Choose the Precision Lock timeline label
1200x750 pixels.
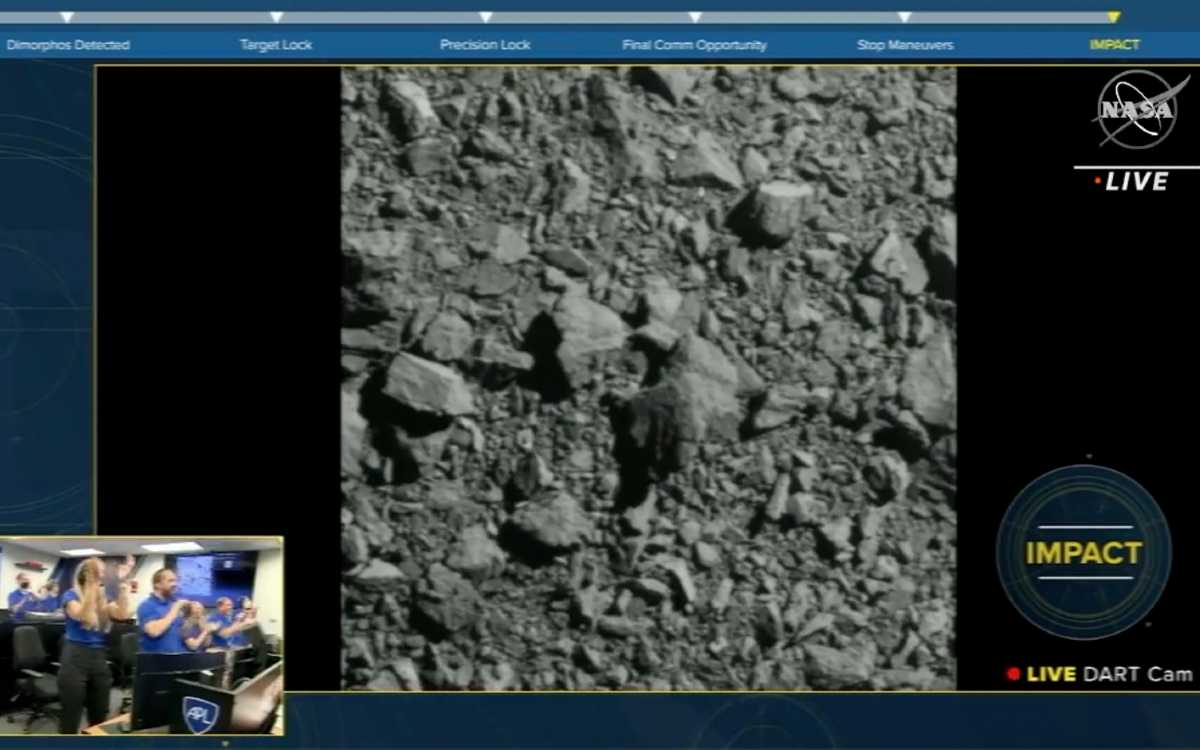tap(485, 45)
